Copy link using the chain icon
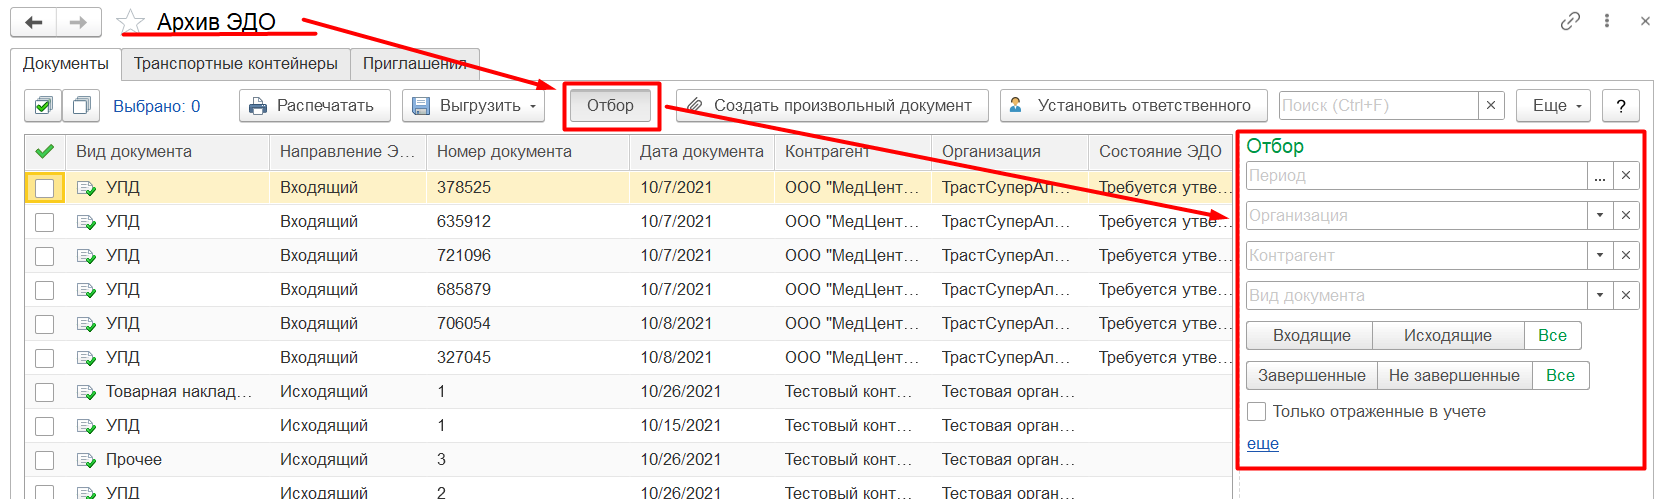This screenshot has height=499, width=1661. tap(1570, 21)
